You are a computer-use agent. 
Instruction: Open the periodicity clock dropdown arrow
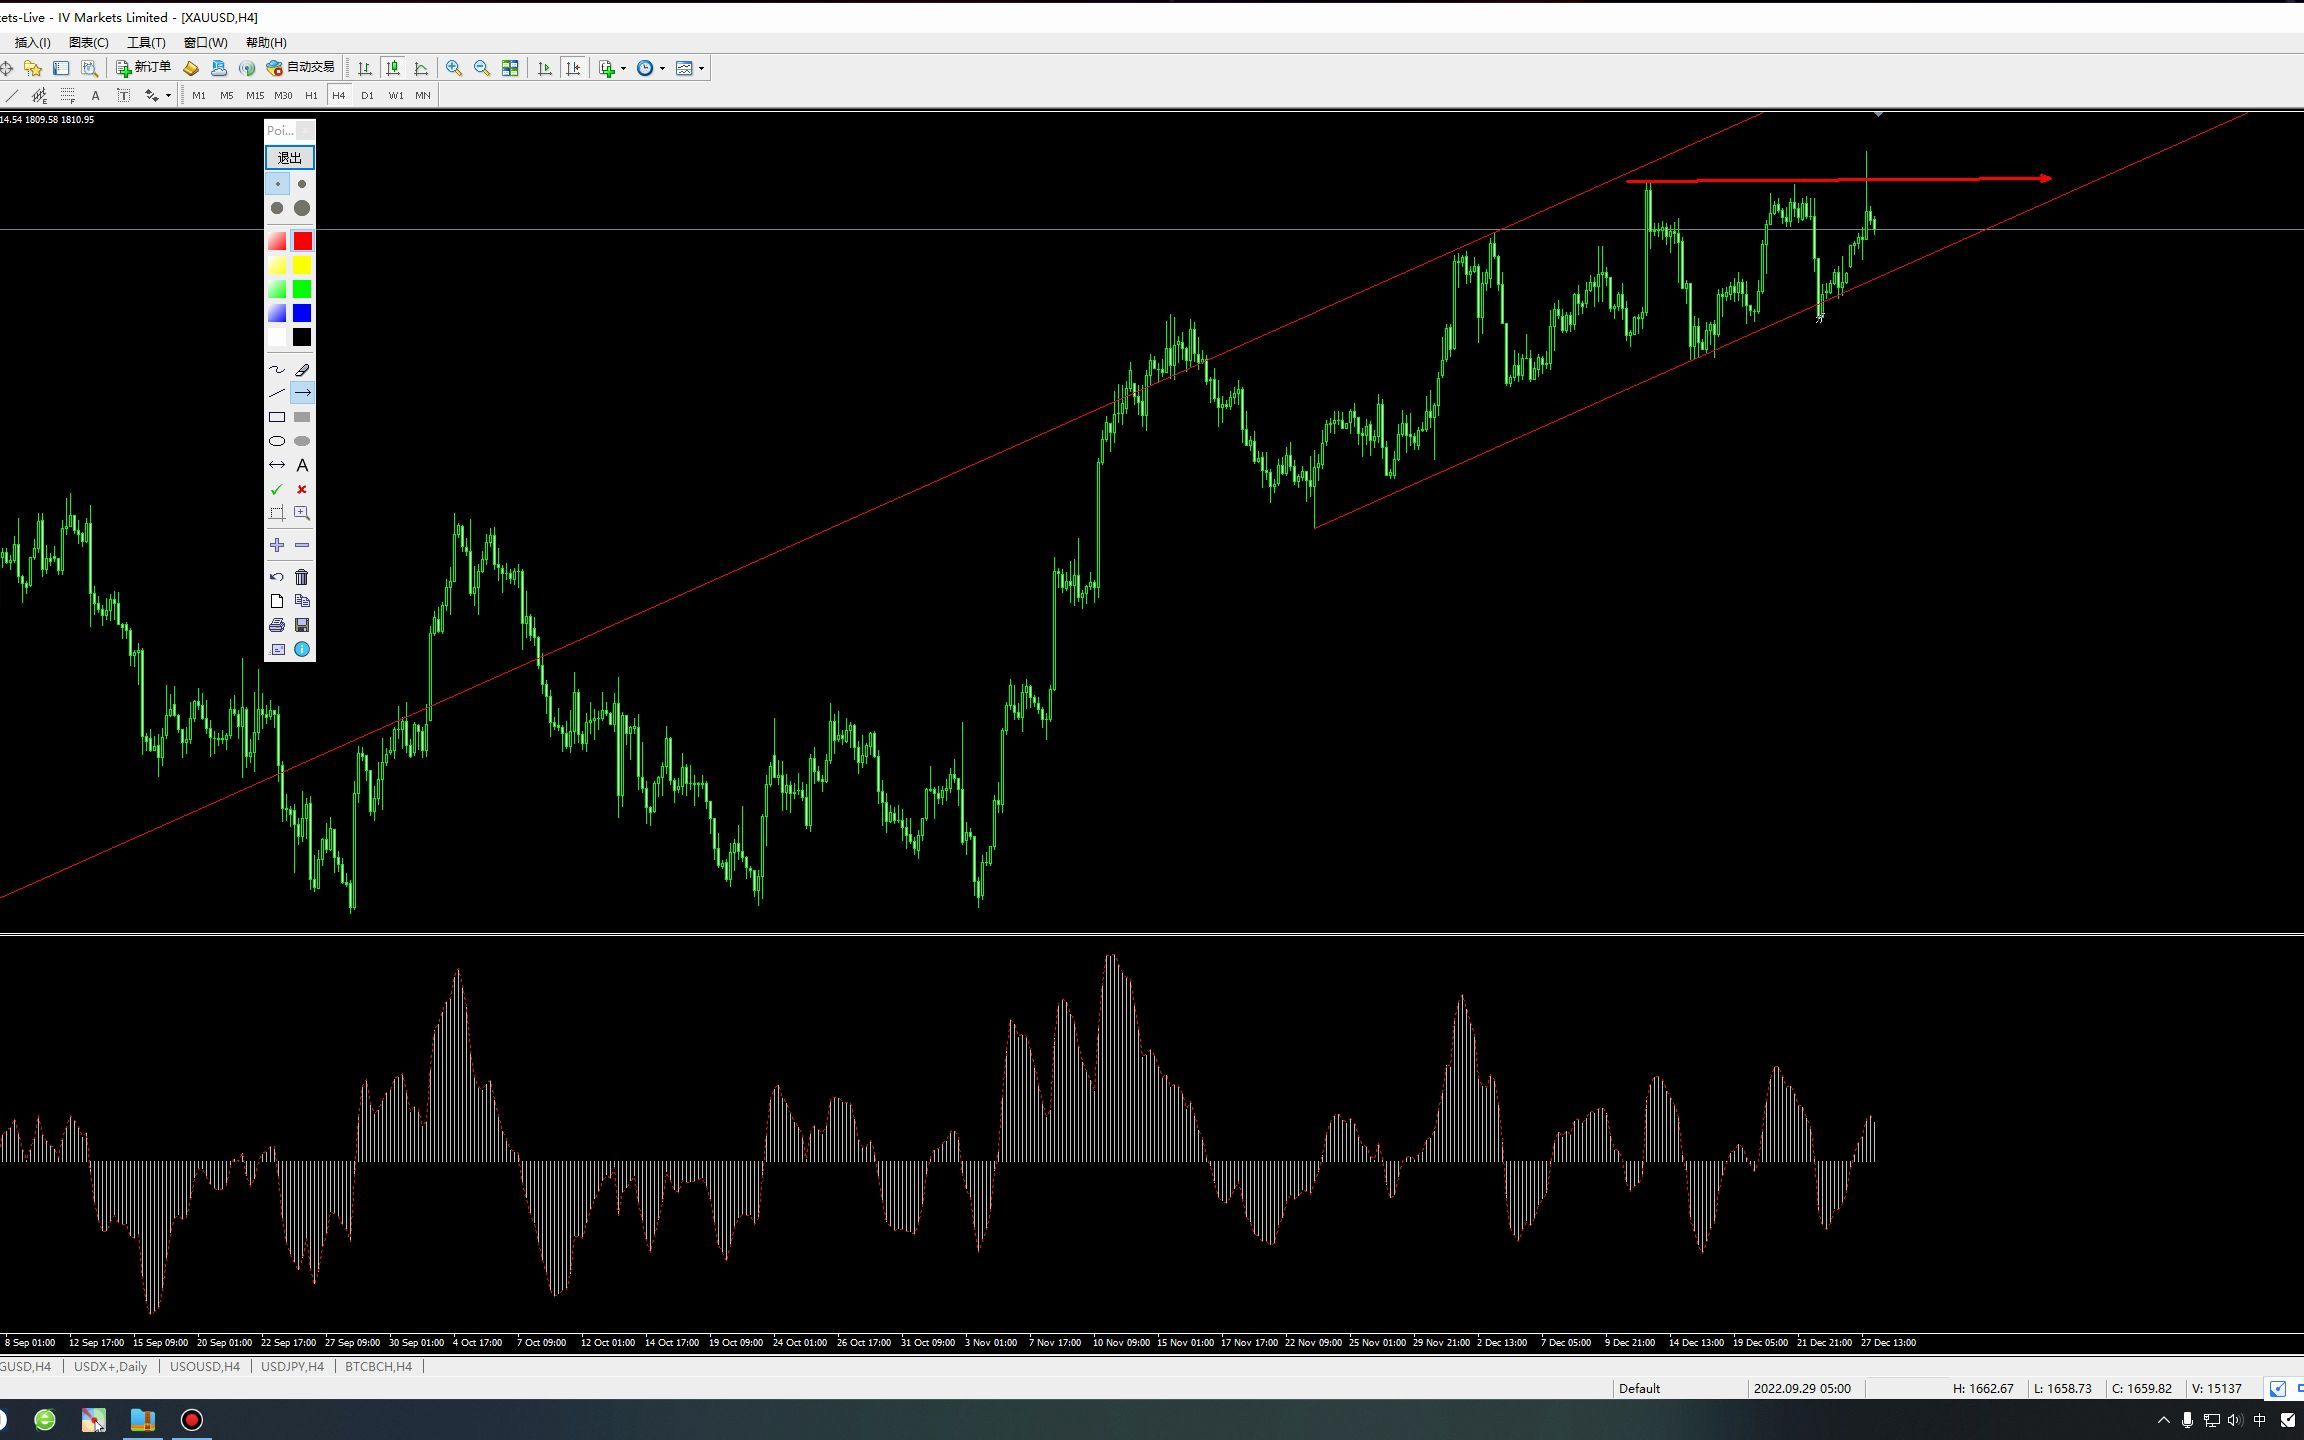click(x=662, y=68)
